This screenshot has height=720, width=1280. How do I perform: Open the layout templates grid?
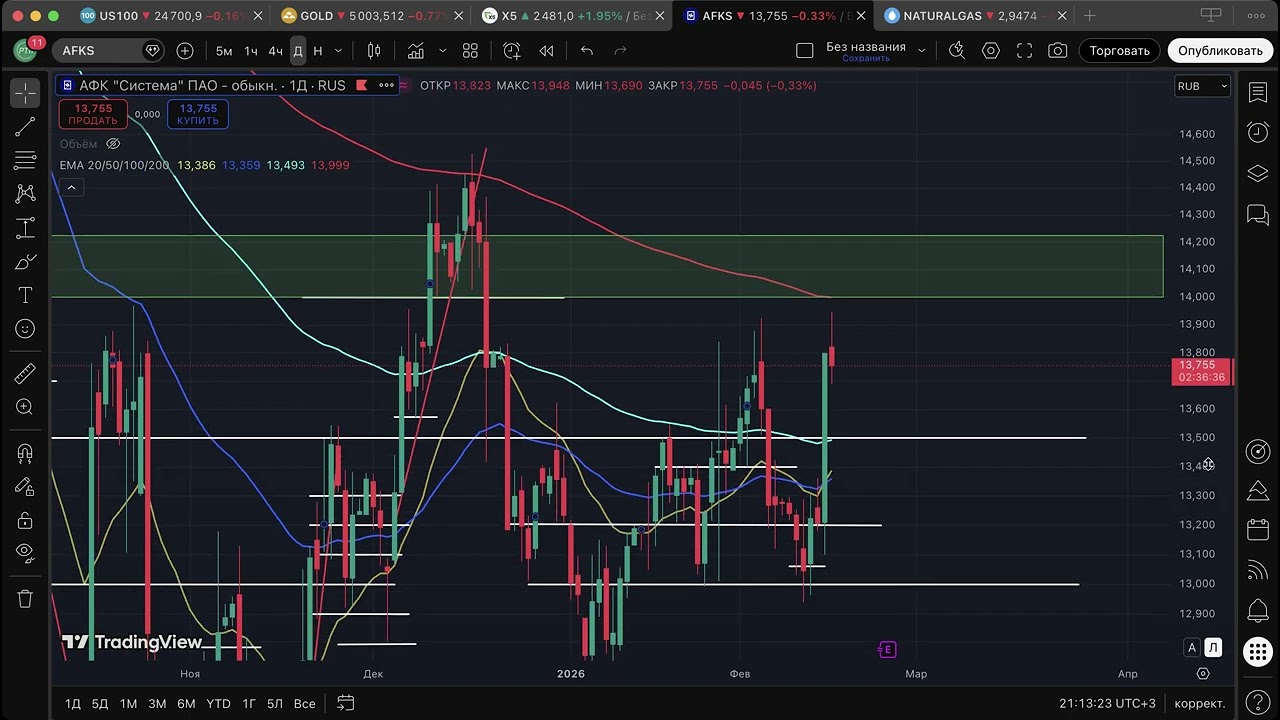470,51
